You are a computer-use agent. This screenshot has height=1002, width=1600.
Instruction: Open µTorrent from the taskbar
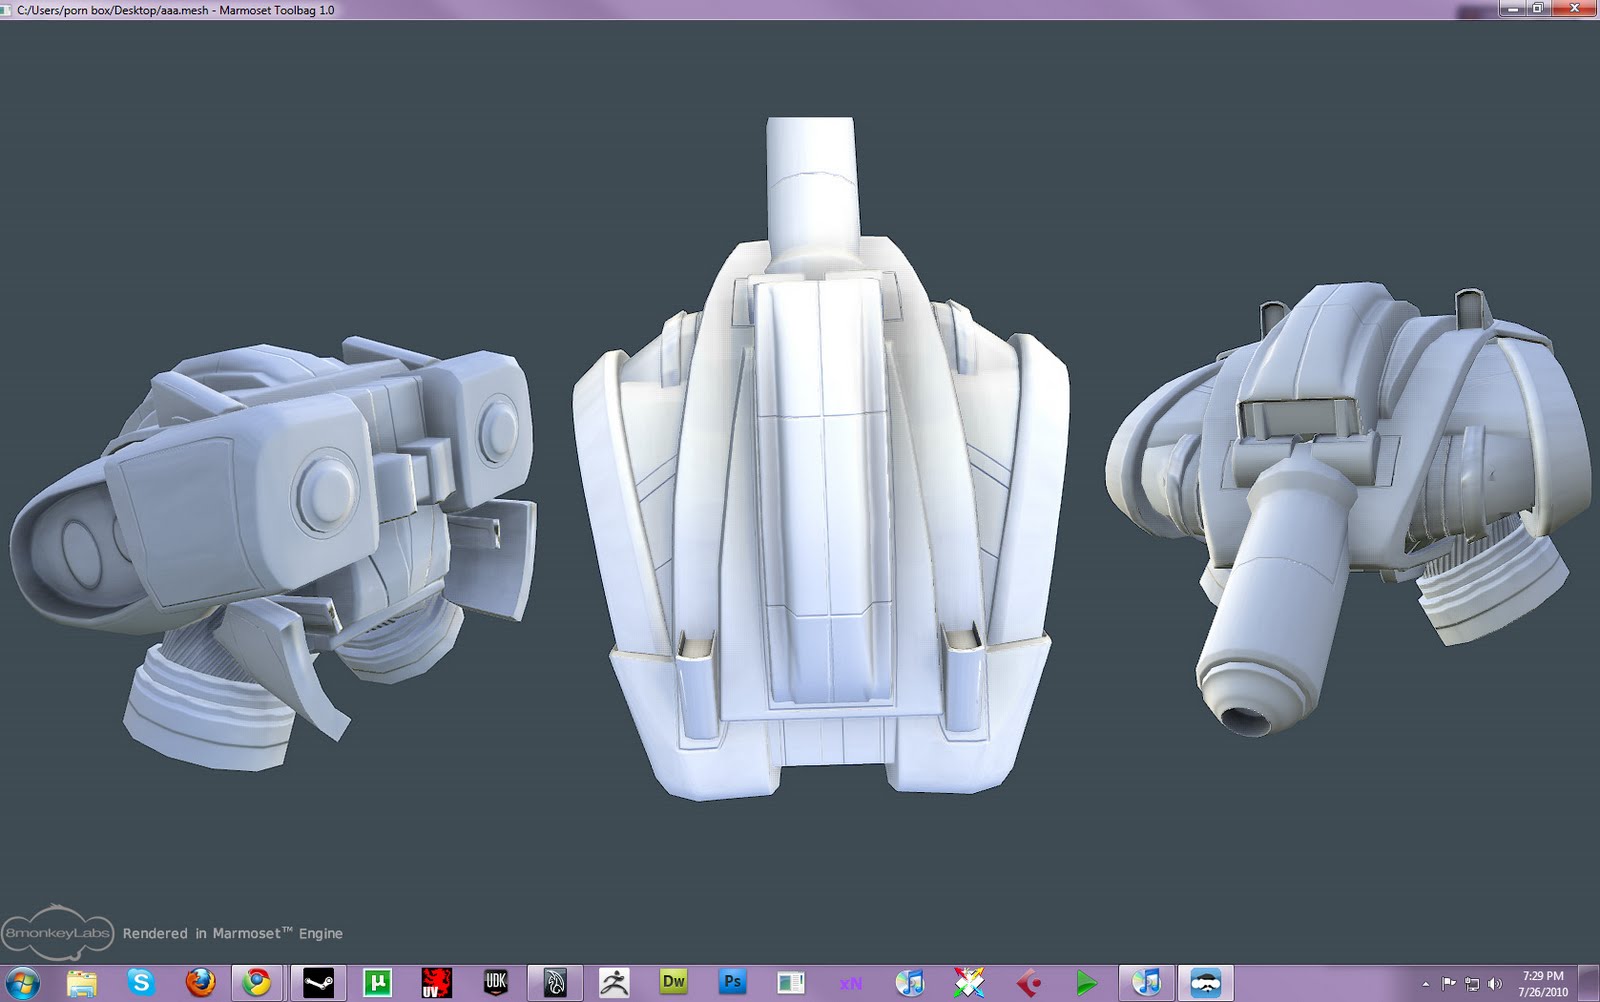(x=378, y=983)
